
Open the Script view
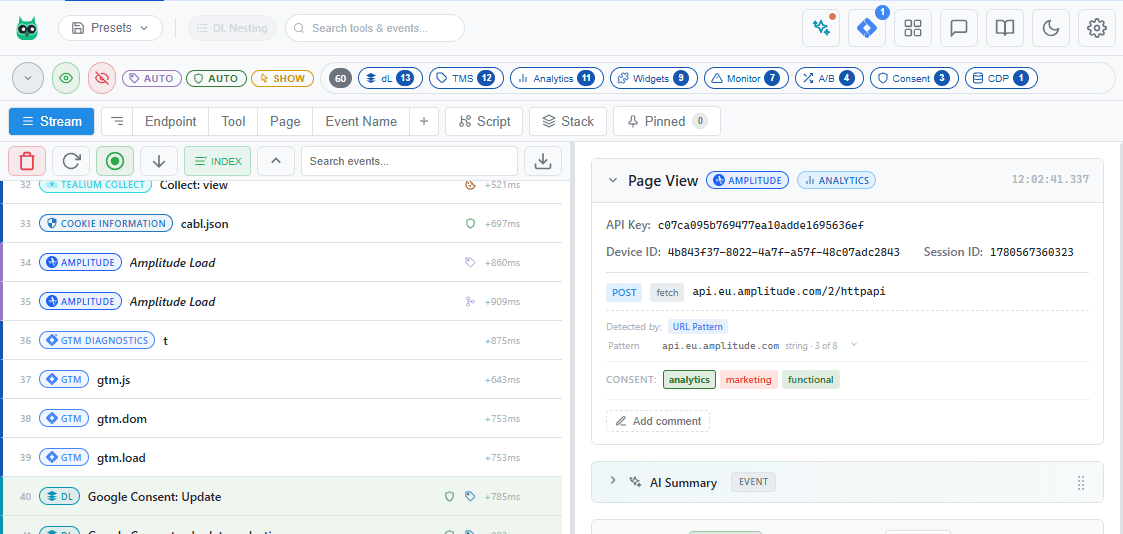pos(485,121)
